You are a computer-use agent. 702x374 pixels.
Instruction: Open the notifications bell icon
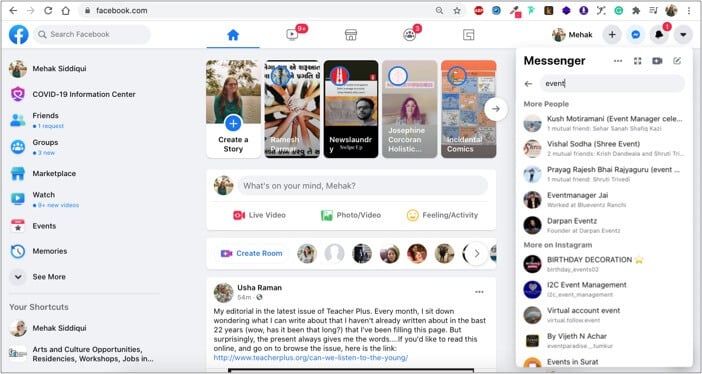(x=659, y=34)
